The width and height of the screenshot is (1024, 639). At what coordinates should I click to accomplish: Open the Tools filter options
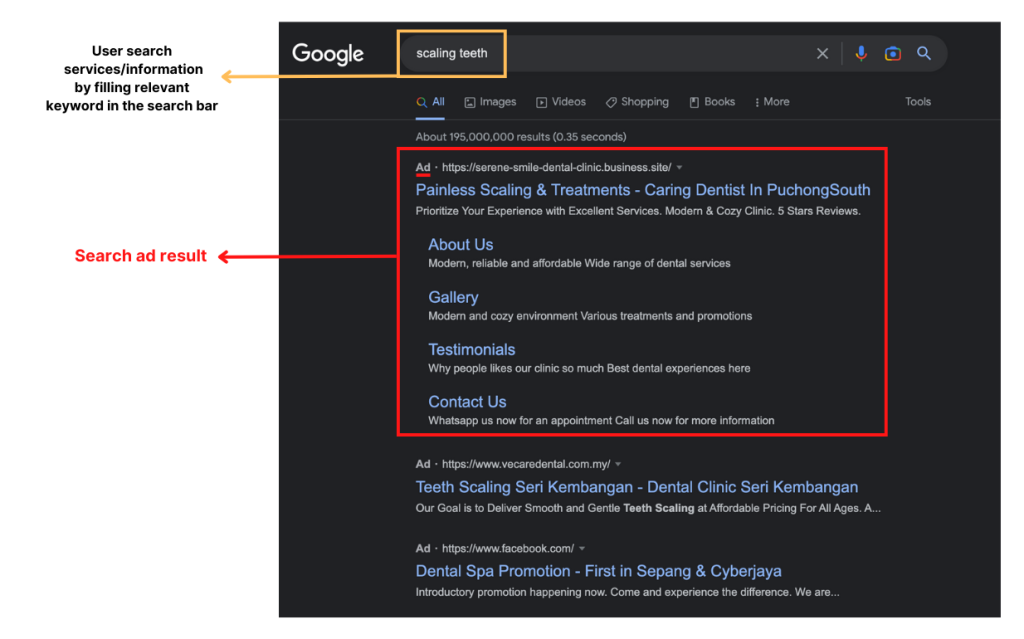pos(918,102)
